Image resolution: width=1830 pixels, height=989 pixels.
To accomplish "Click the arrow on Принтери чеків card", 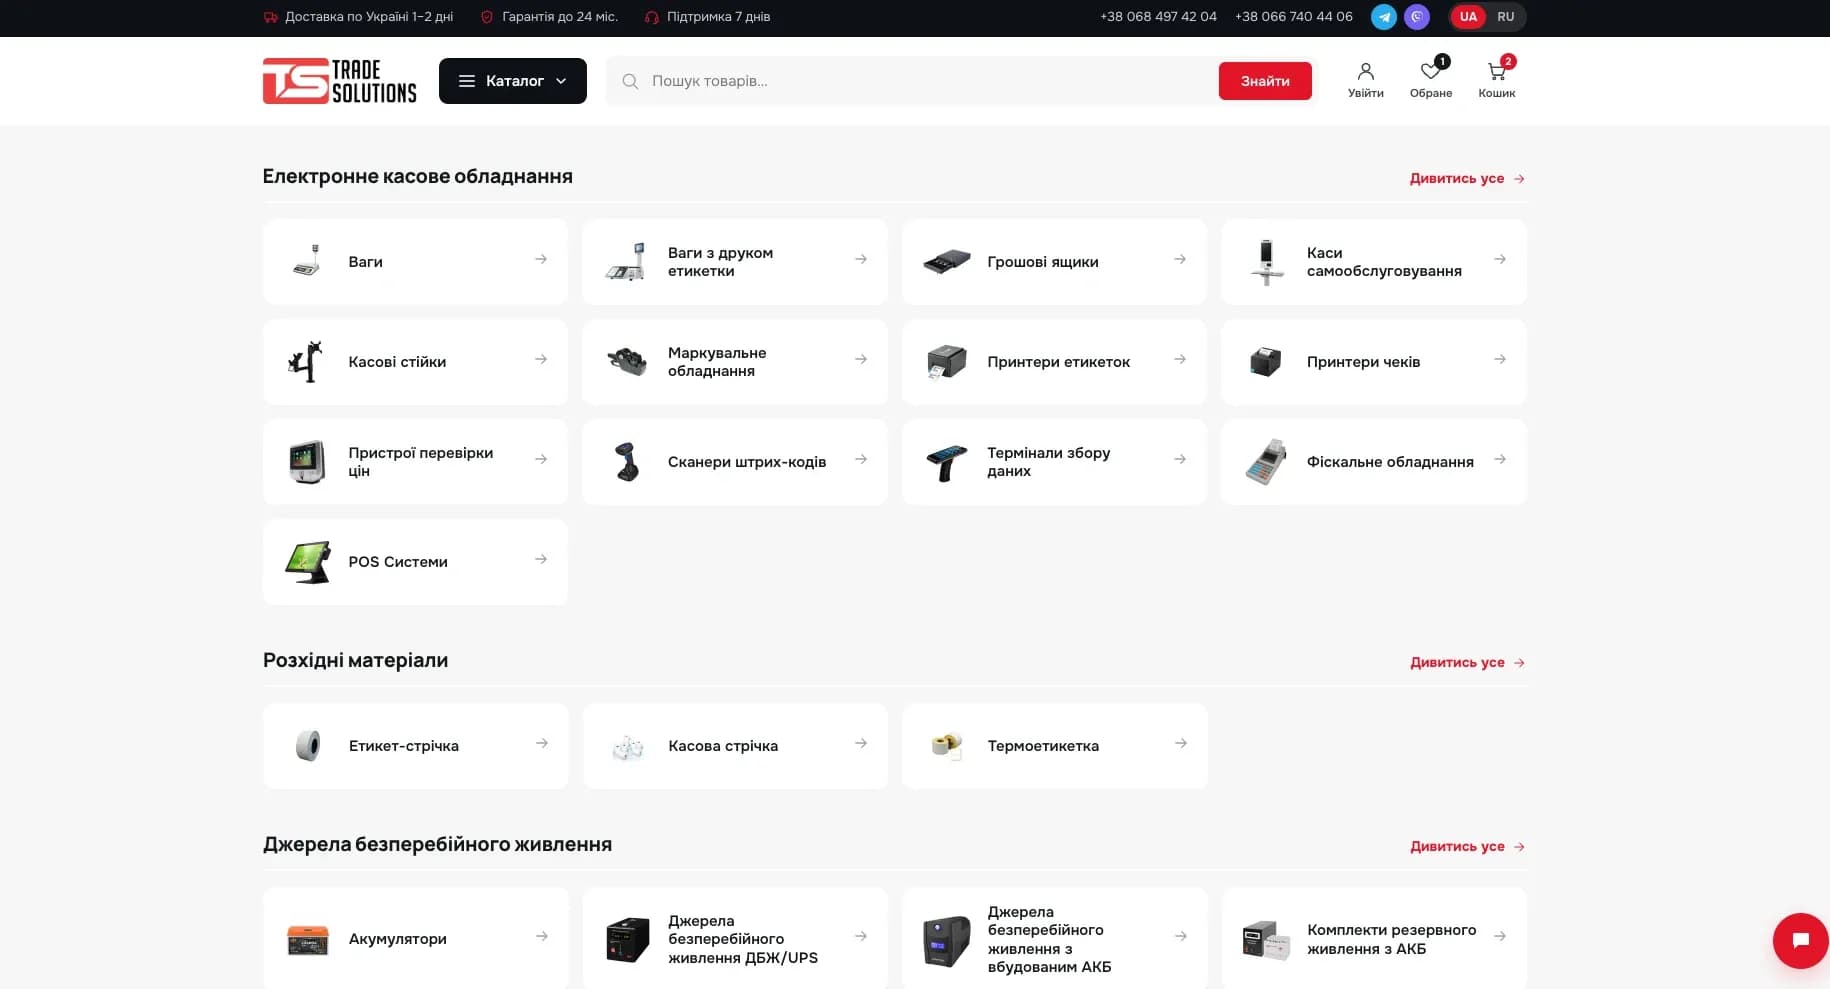I will 1500,359.
